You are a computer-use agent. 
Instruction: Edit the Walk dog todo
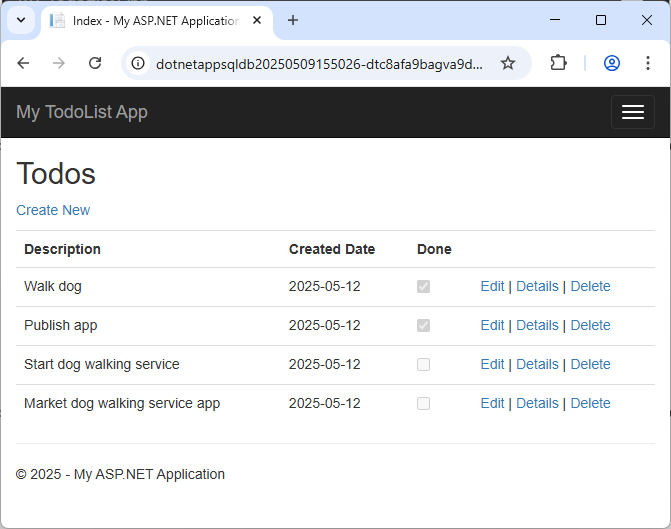(492, 286)
